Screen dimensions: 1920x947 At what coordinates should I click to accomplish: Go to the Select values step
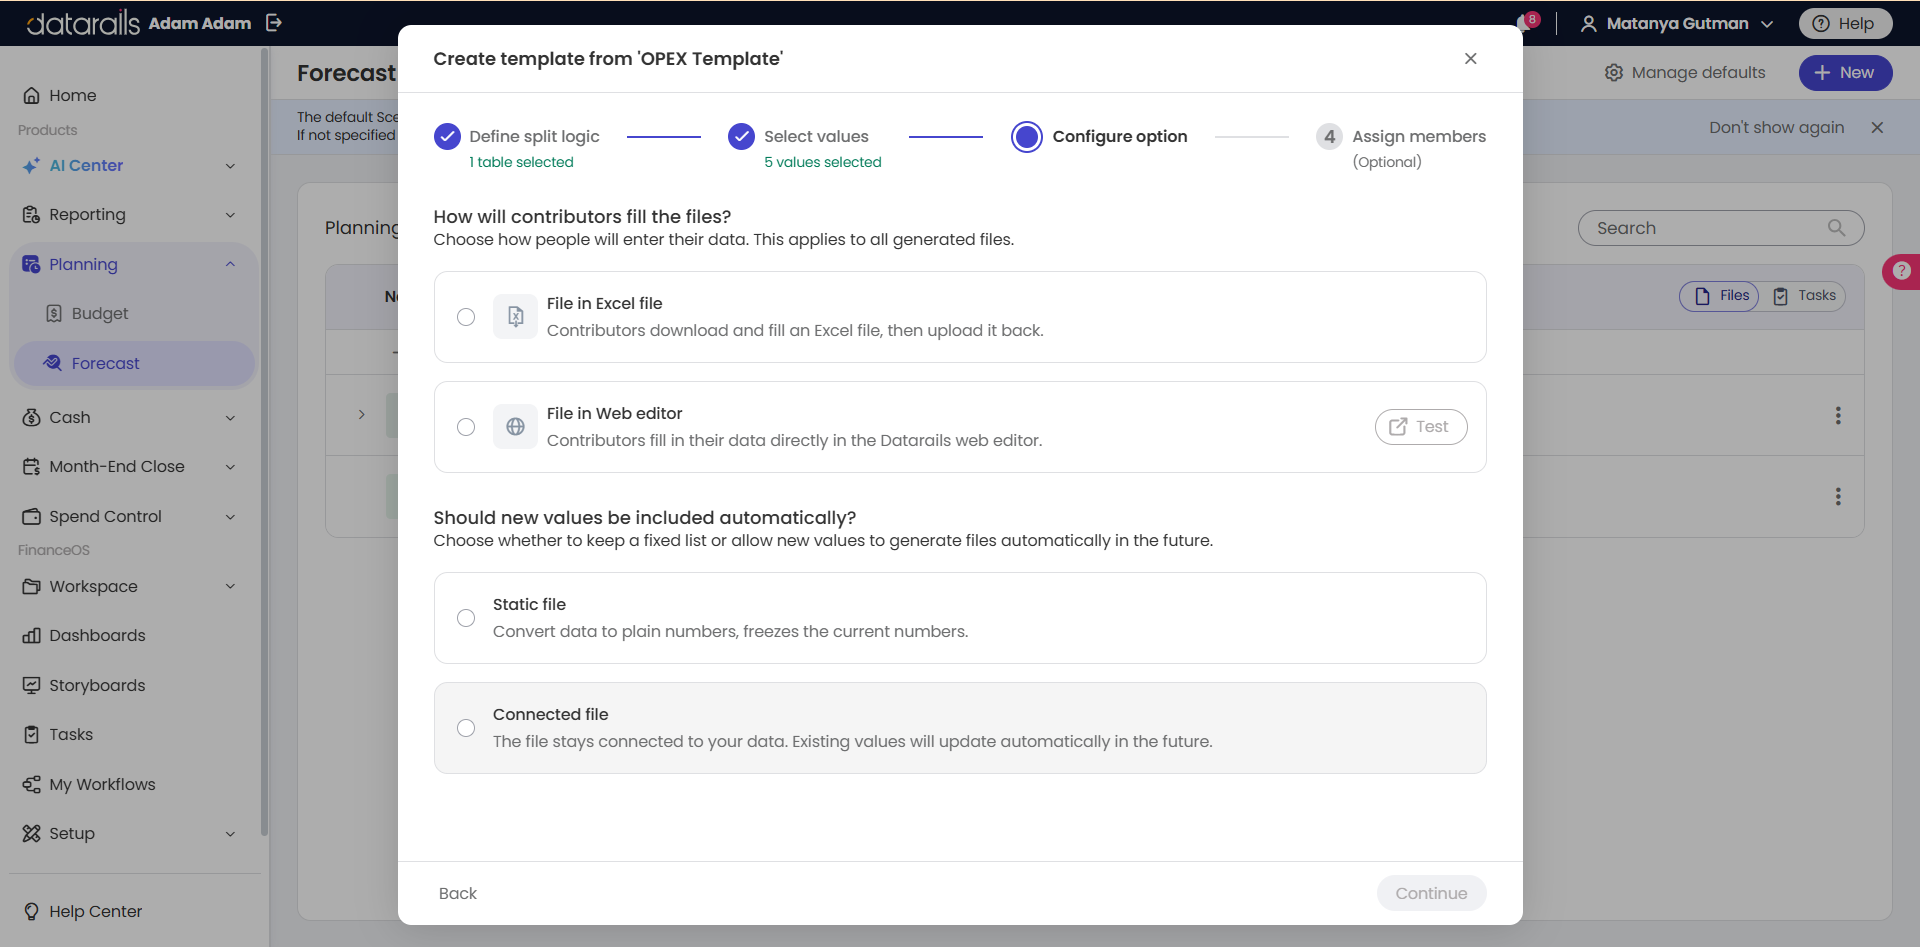tap(805, 147)
